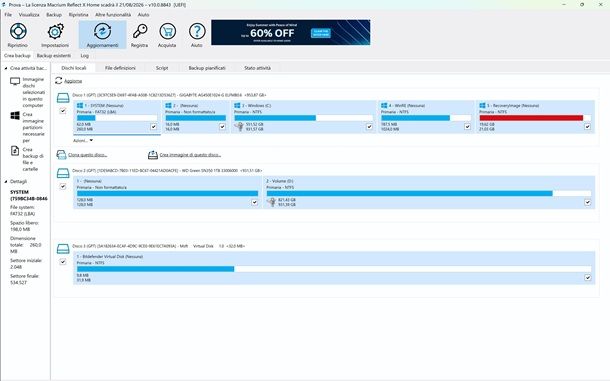Click the Aggiornamenti refresh toolbar icon
The height and width of the screenshot is (381, 610).
pyautogui.click(x=103, y=31)
